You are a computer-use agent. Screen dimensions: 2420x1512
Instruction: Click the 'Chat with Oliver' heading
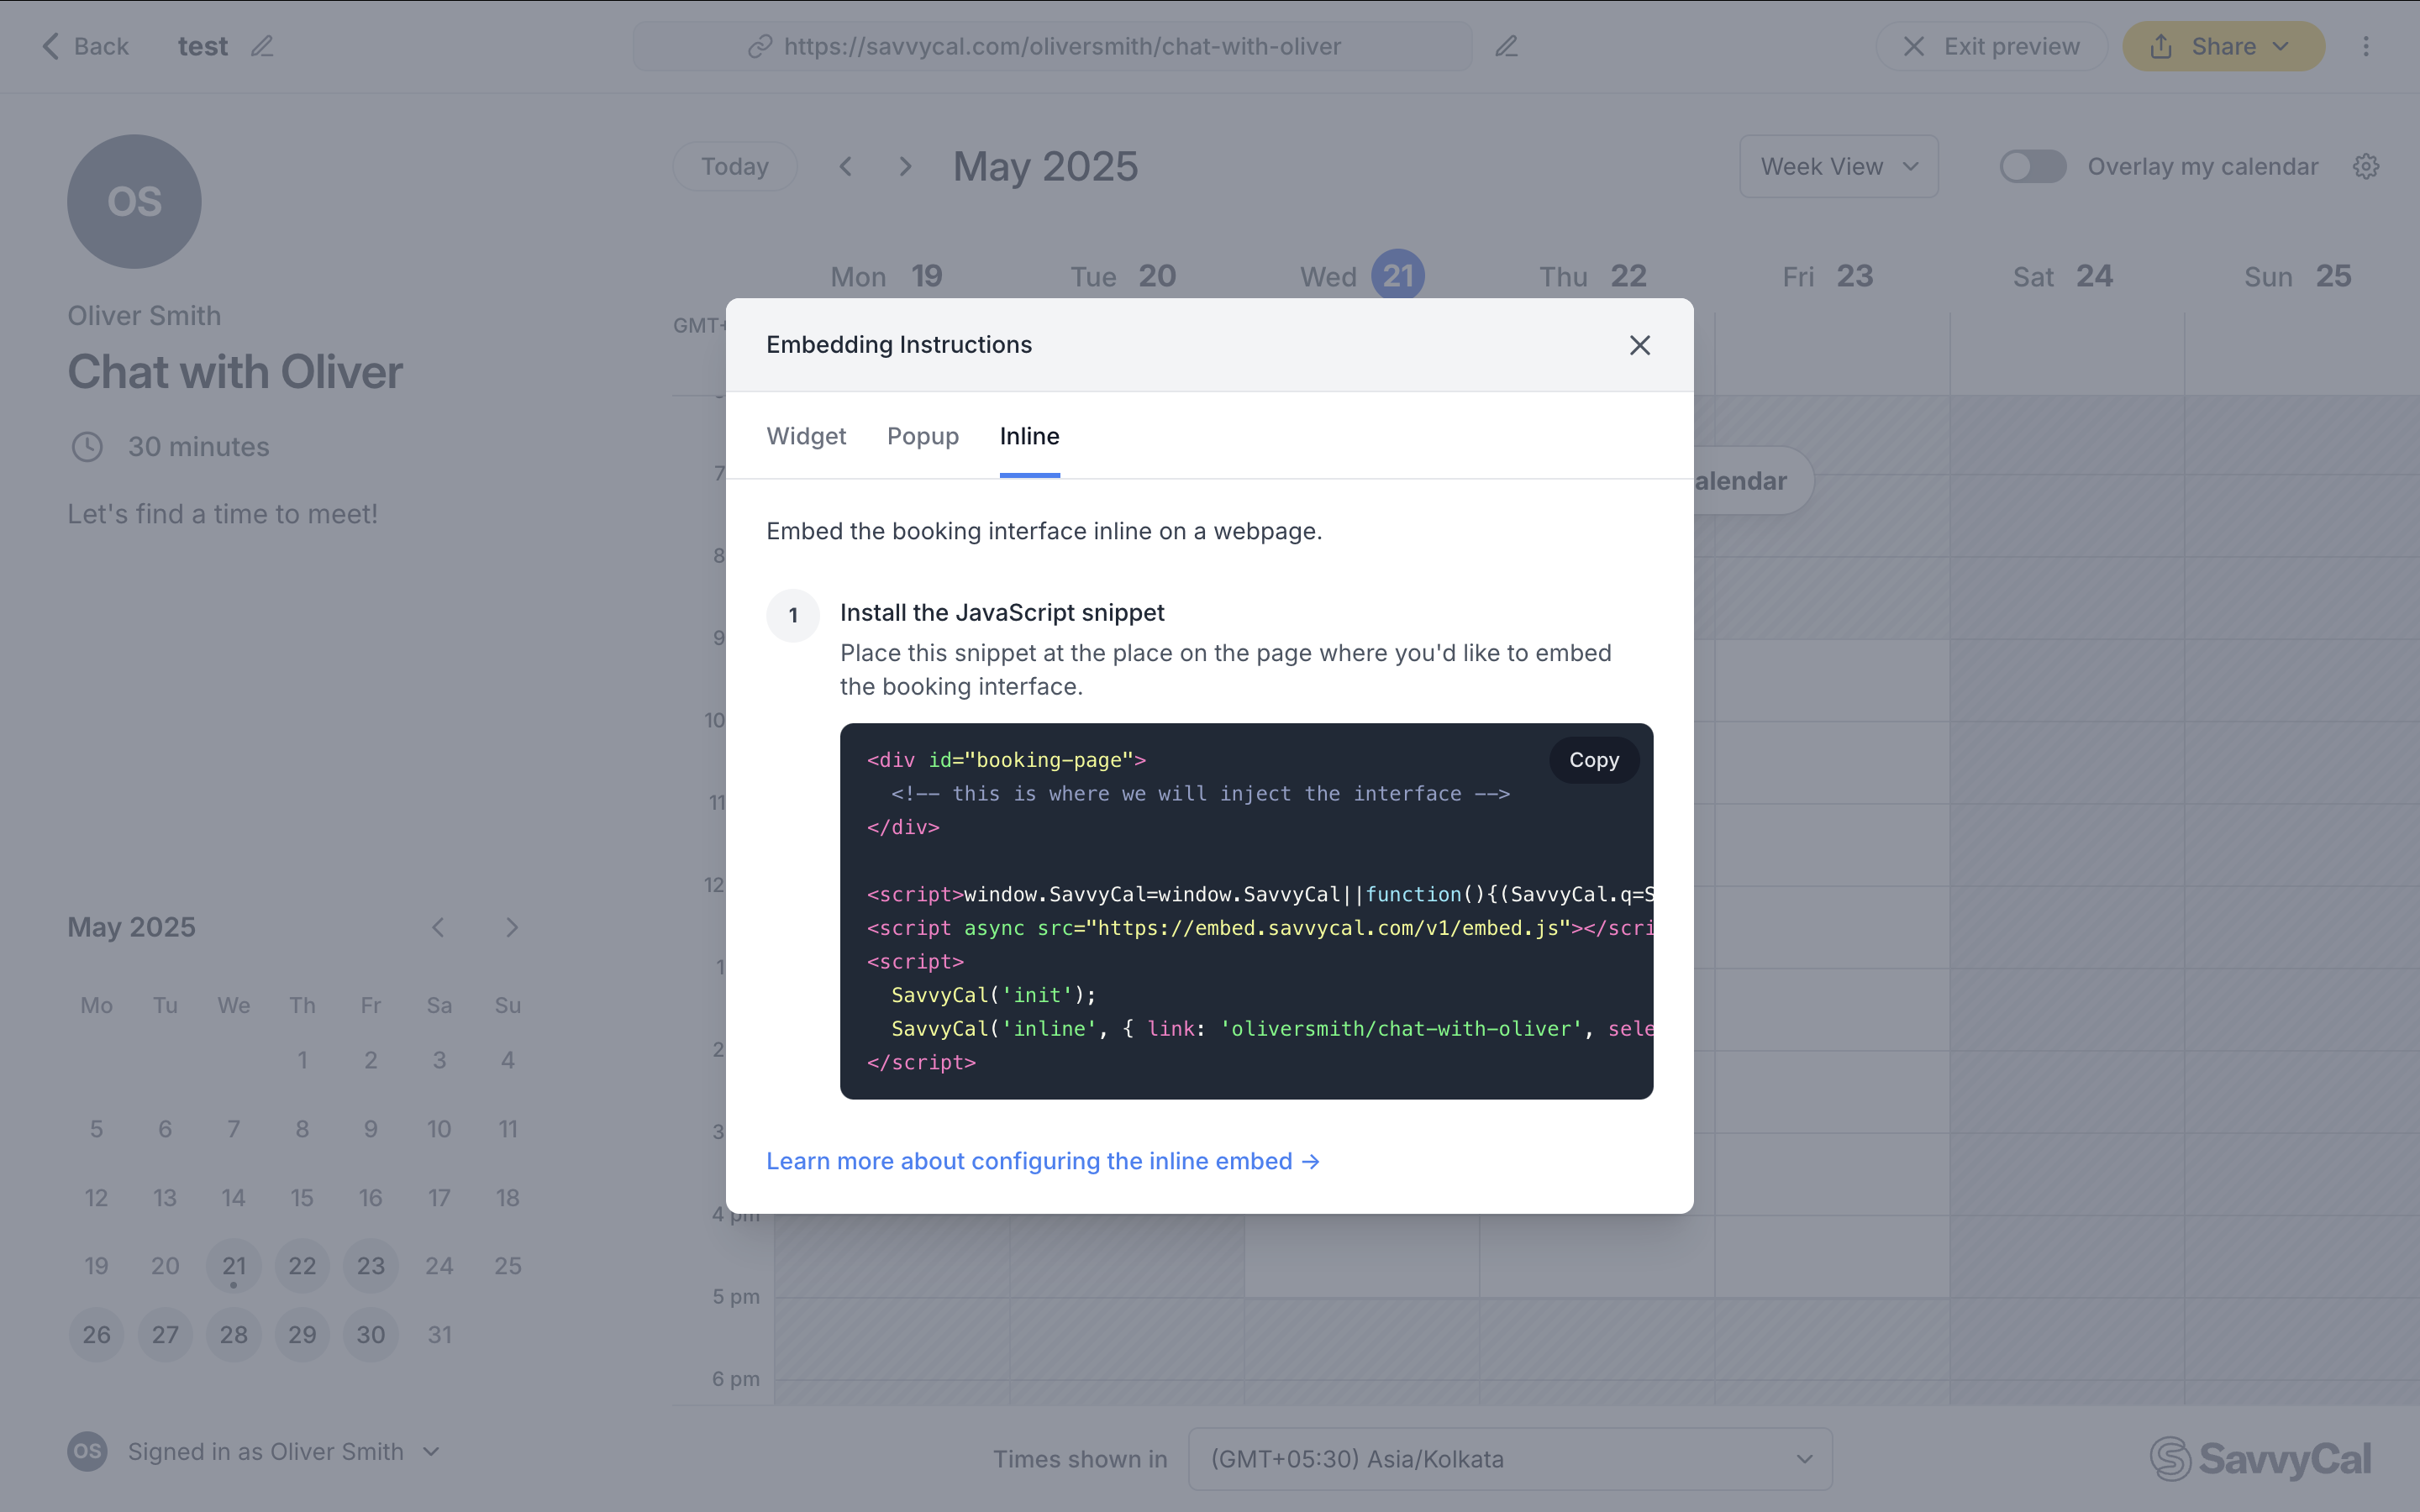(235, 372)
